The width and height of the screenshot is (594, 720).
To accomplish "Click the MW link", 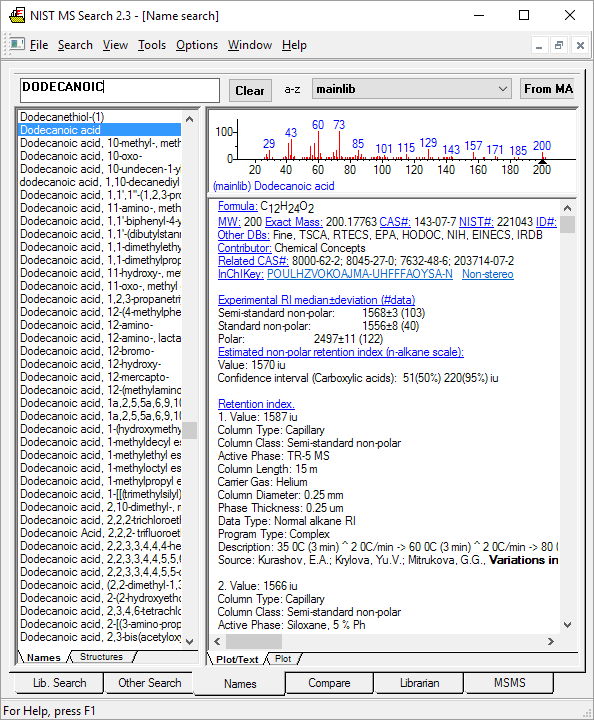I will (229, 222).
